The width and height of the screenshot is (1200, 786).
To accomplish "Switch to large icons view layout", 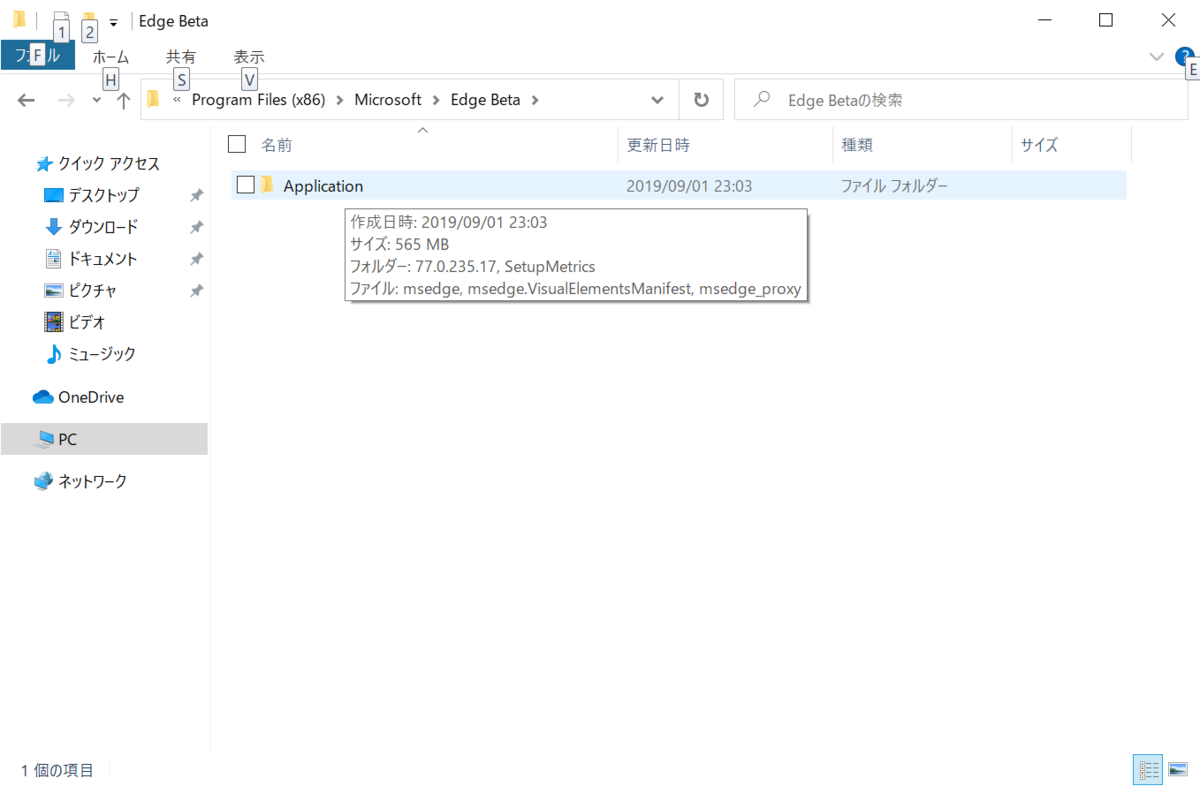I will [x=1177, y=770].
